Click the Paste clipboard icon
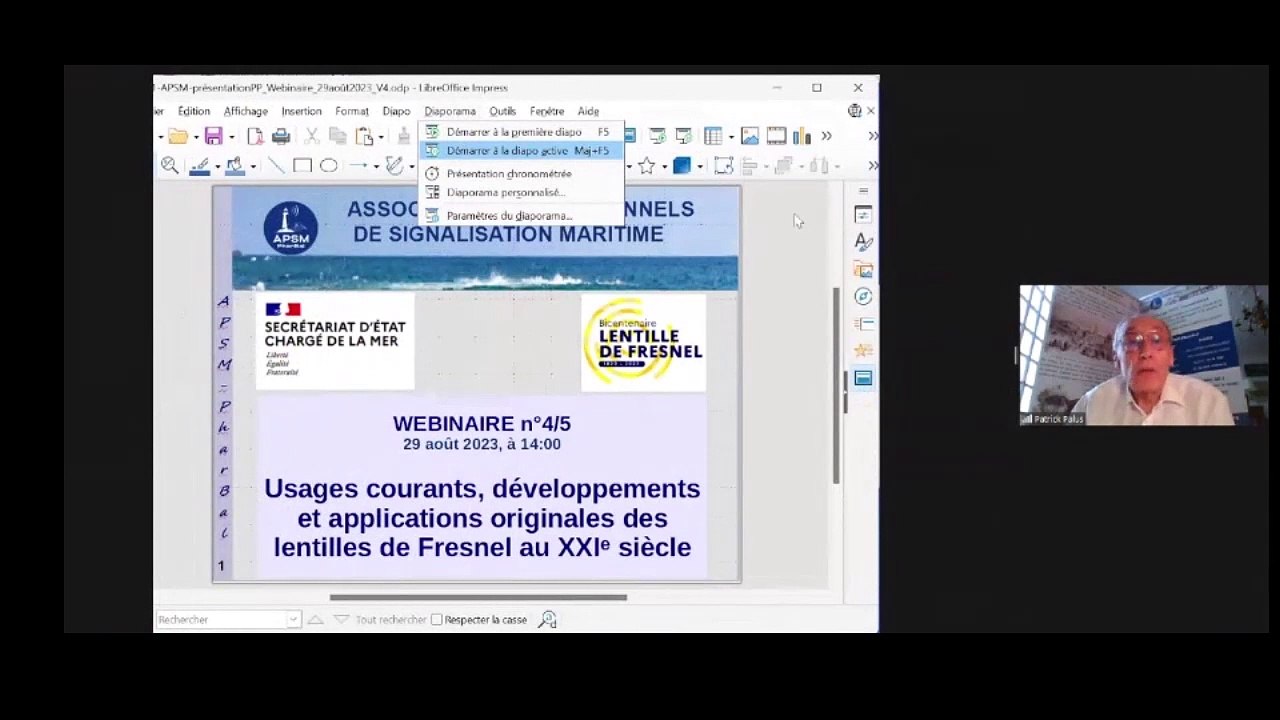 364,136
